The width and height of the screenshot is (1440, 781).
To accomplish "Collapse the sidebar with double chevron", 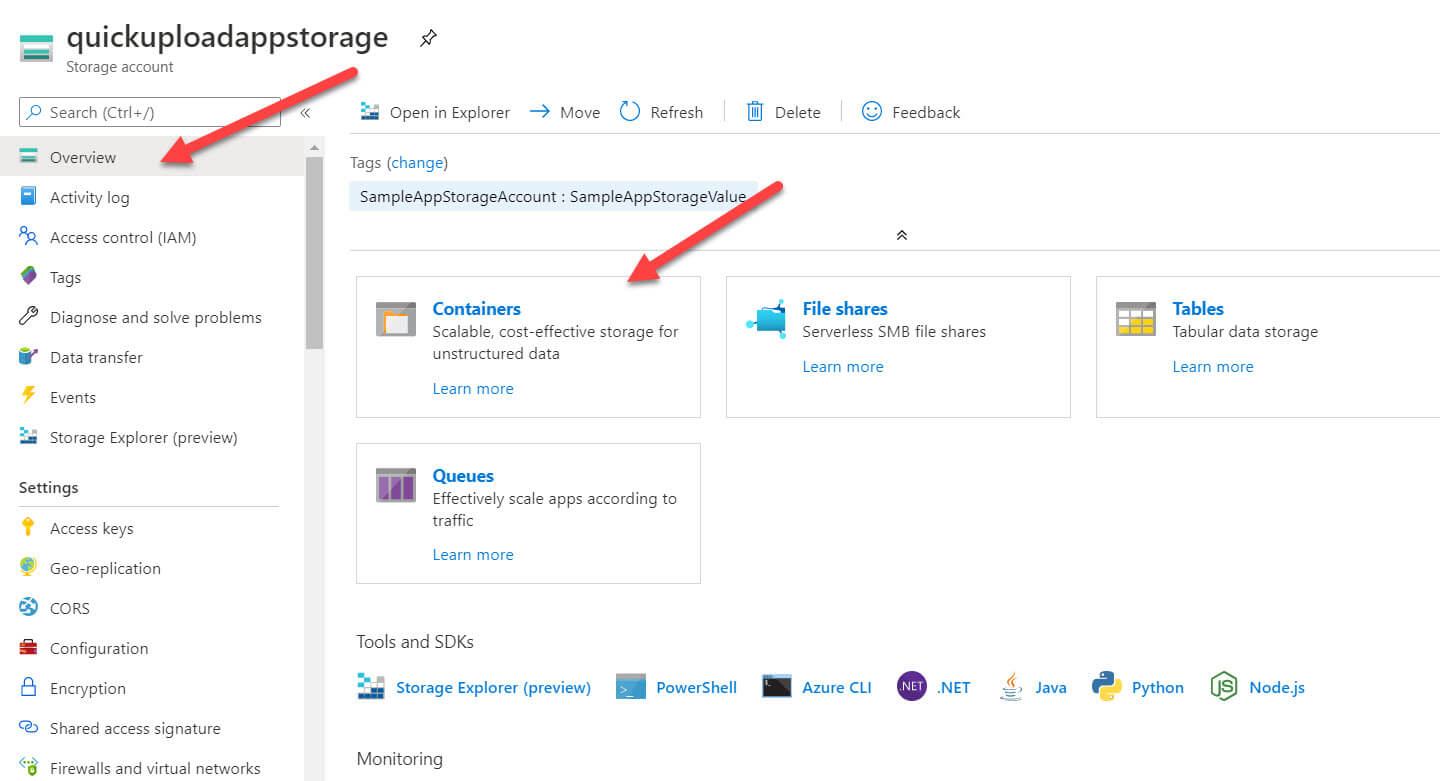I will click(305, 113).
